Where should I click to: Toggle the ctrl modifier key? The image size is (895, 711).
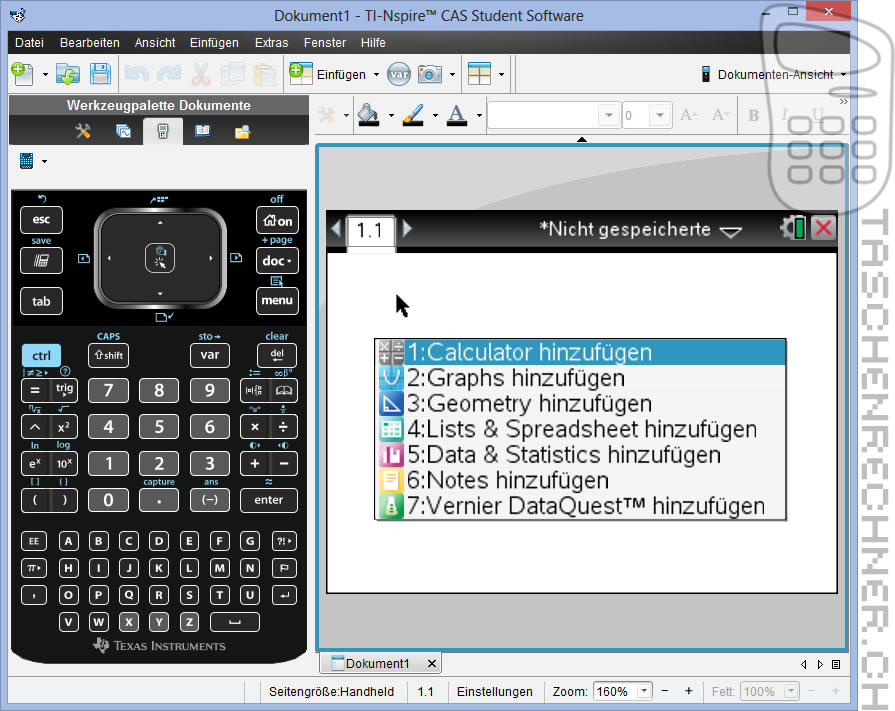(x=41, y=356)
